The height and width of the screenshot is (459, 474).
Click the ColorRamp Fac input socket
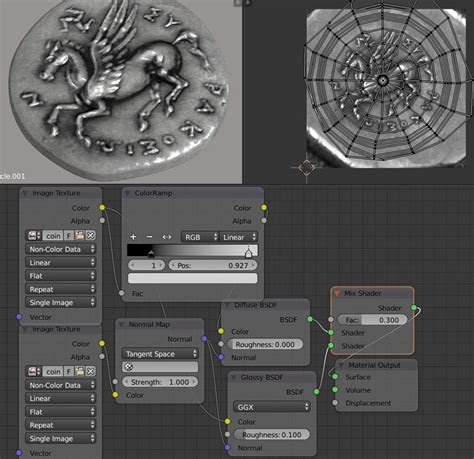[x=122, y=293]
